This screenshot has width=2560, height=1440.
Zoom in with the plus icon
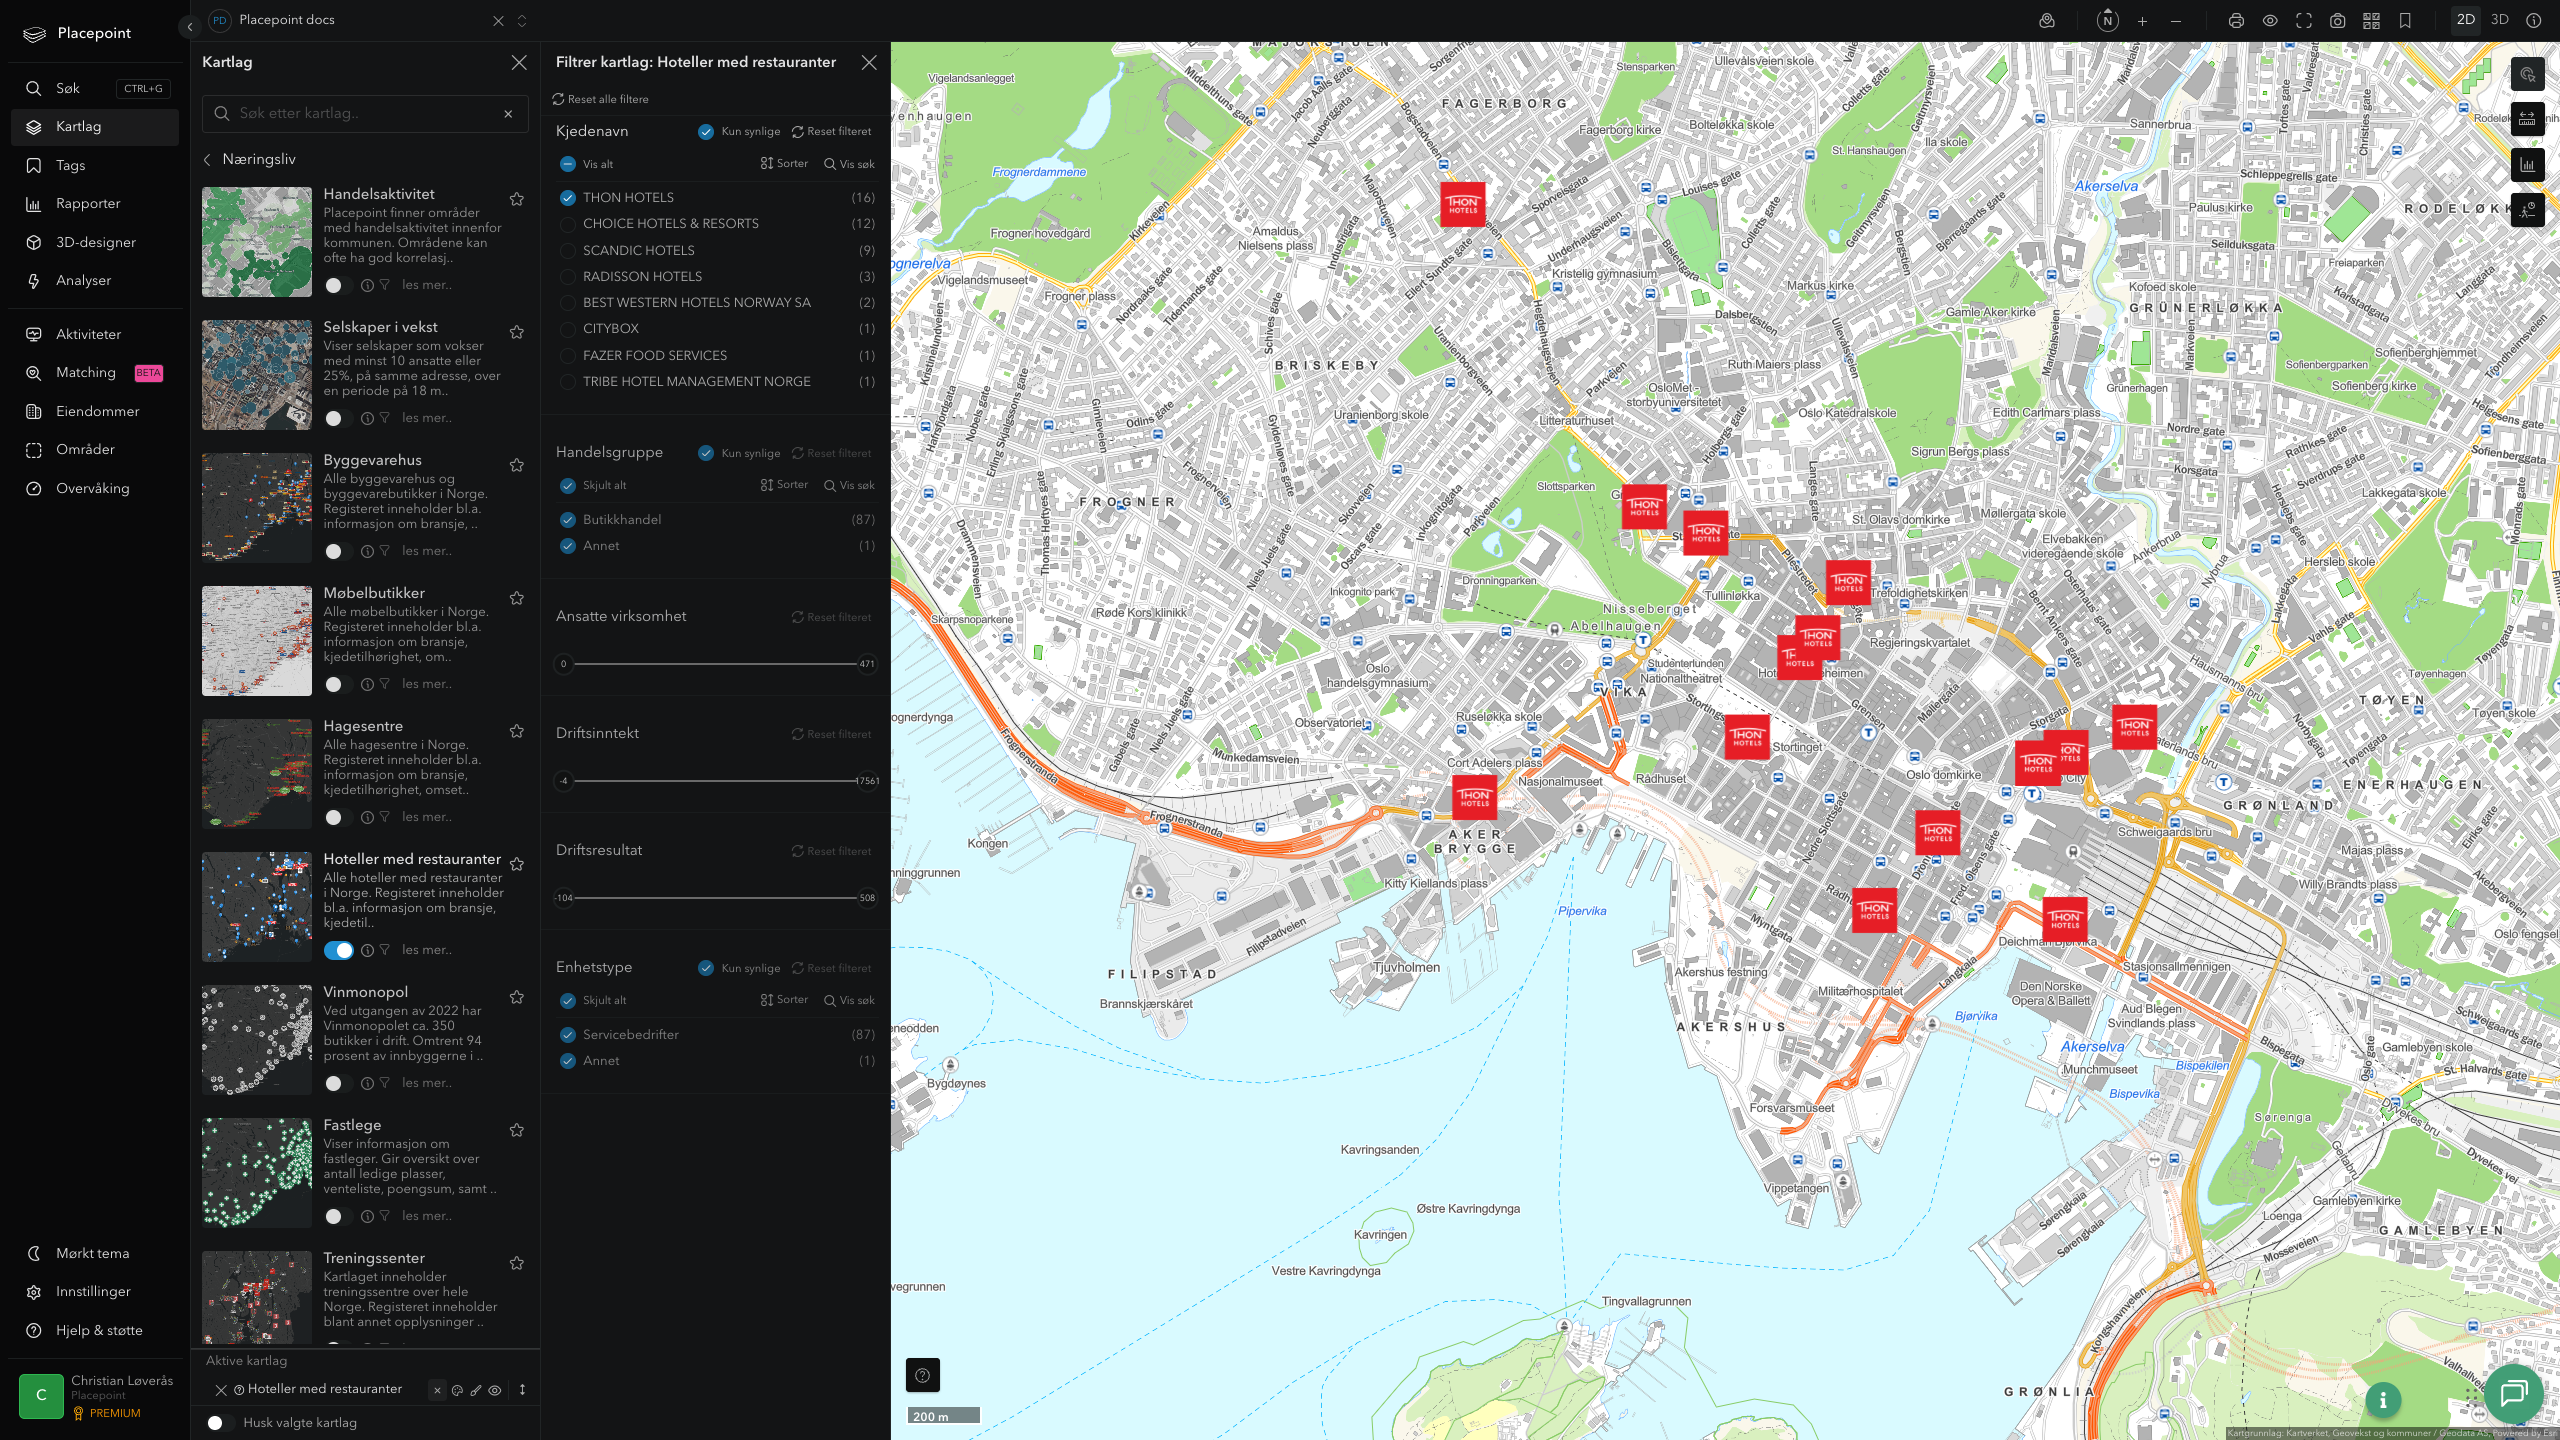click(x=2142, y=21)
